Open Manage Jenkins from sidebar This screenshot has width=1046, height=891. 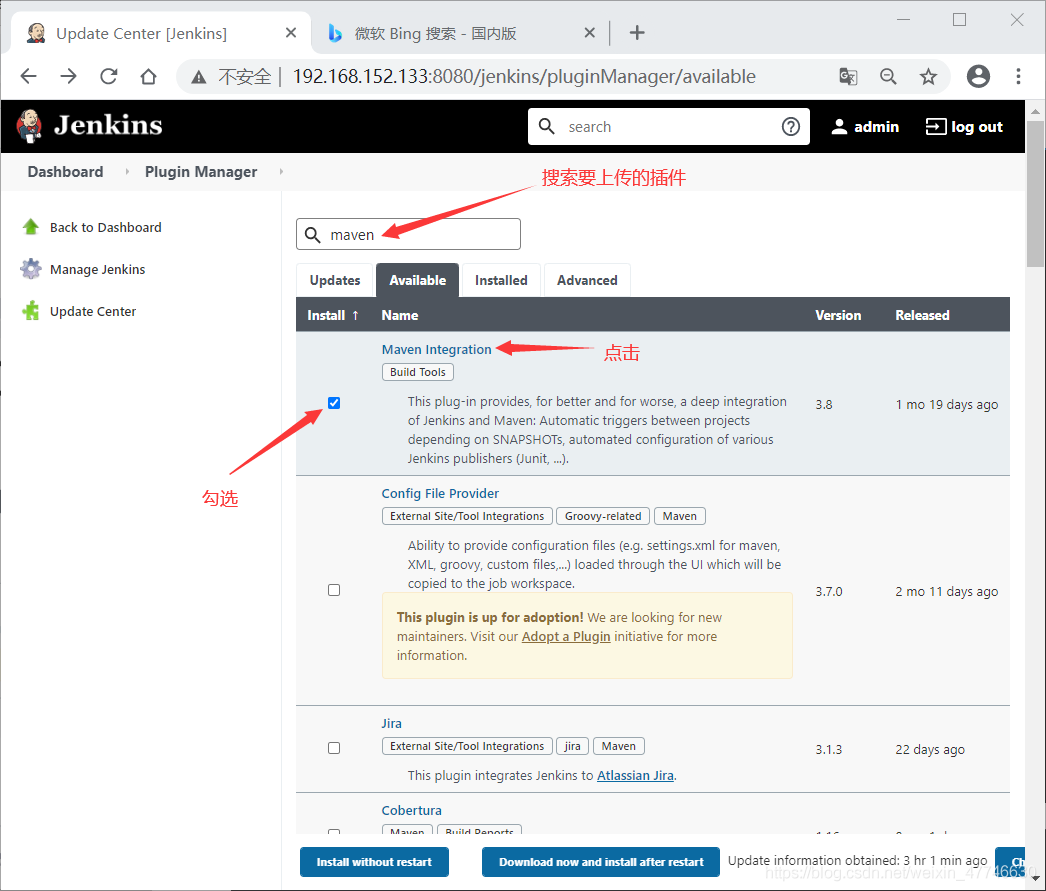97,269
